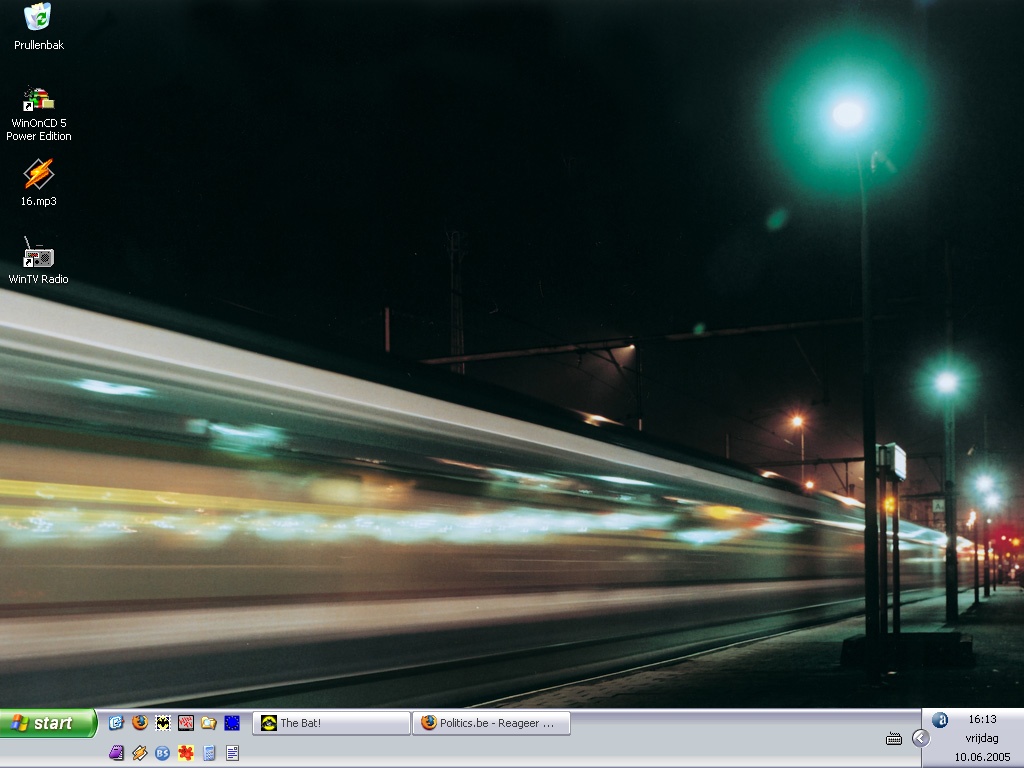Switch to The Bat! taskbar window
Viewport: 1024px width, 768px height.
(x=331, y=723)
